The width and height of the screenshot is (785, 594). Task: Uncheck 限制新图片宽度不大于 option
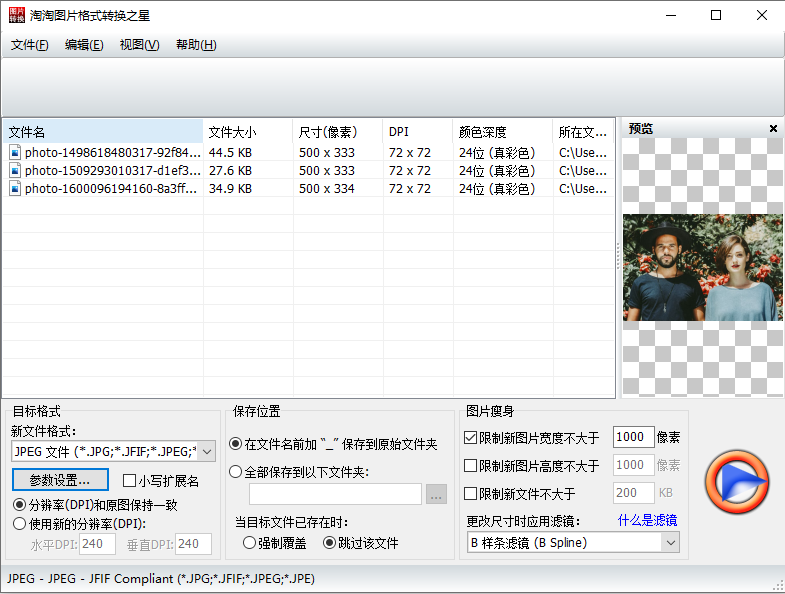472,438
